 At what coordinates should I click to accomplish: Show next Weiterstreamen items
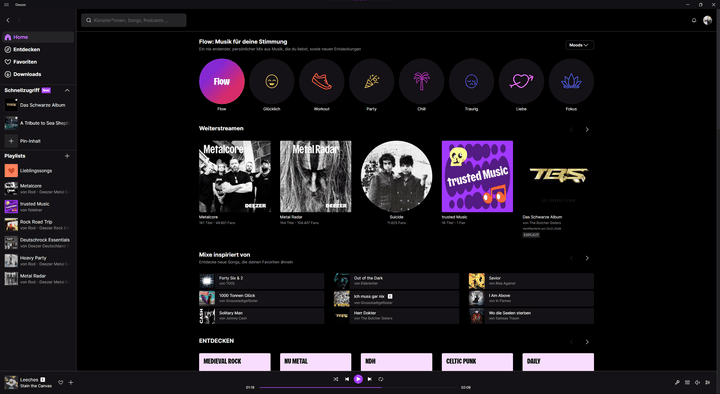587,129
